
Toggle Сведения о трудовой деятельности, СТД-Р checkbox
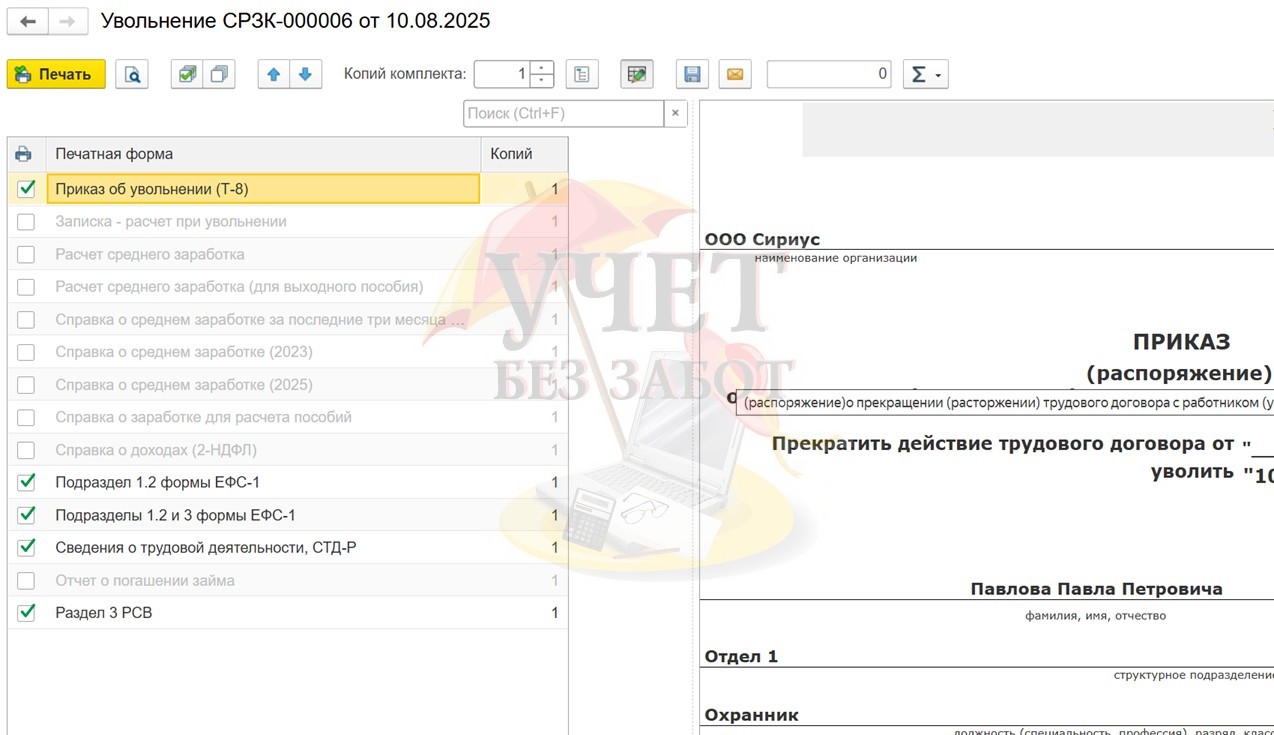coord(26,547)
